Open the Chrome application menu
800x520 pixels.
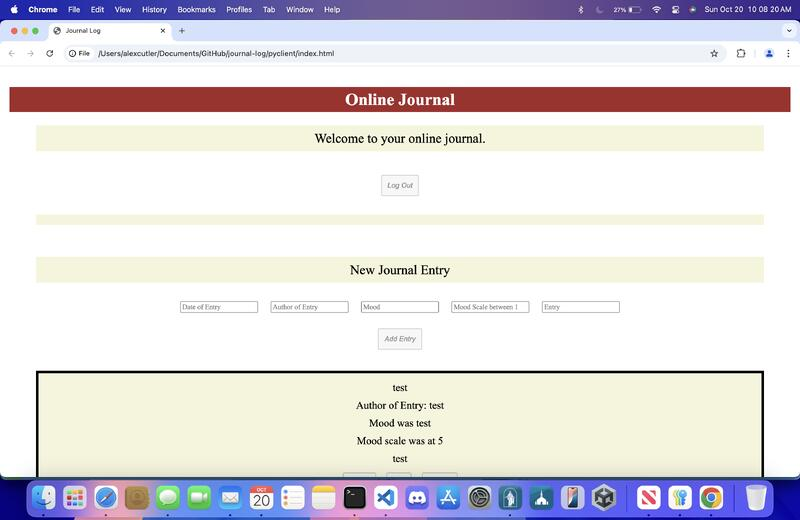tap(43, 9)
